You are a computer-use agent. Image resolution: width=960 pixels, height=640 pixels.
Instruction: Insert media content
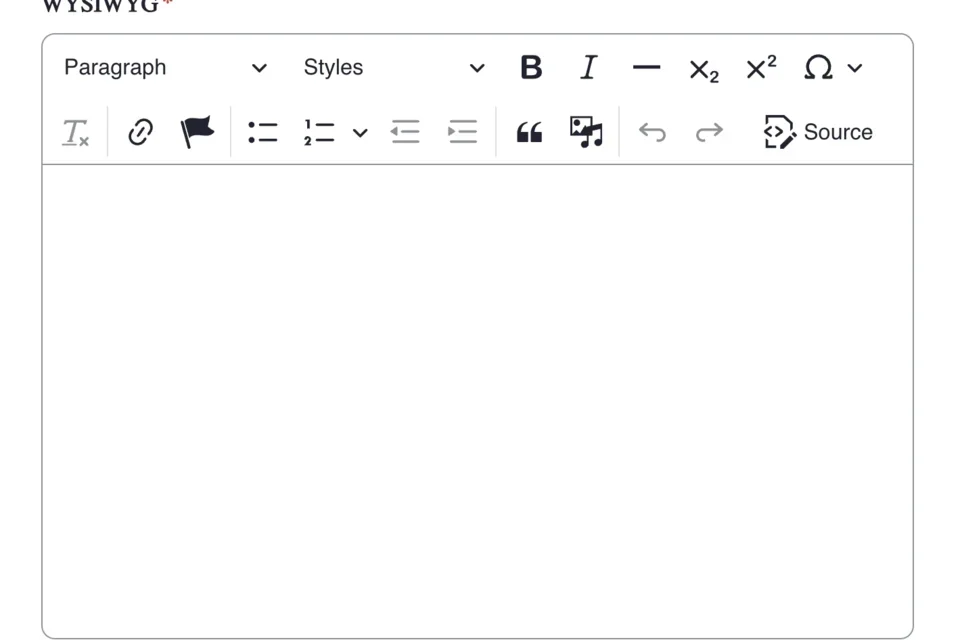tap(587, 131)
